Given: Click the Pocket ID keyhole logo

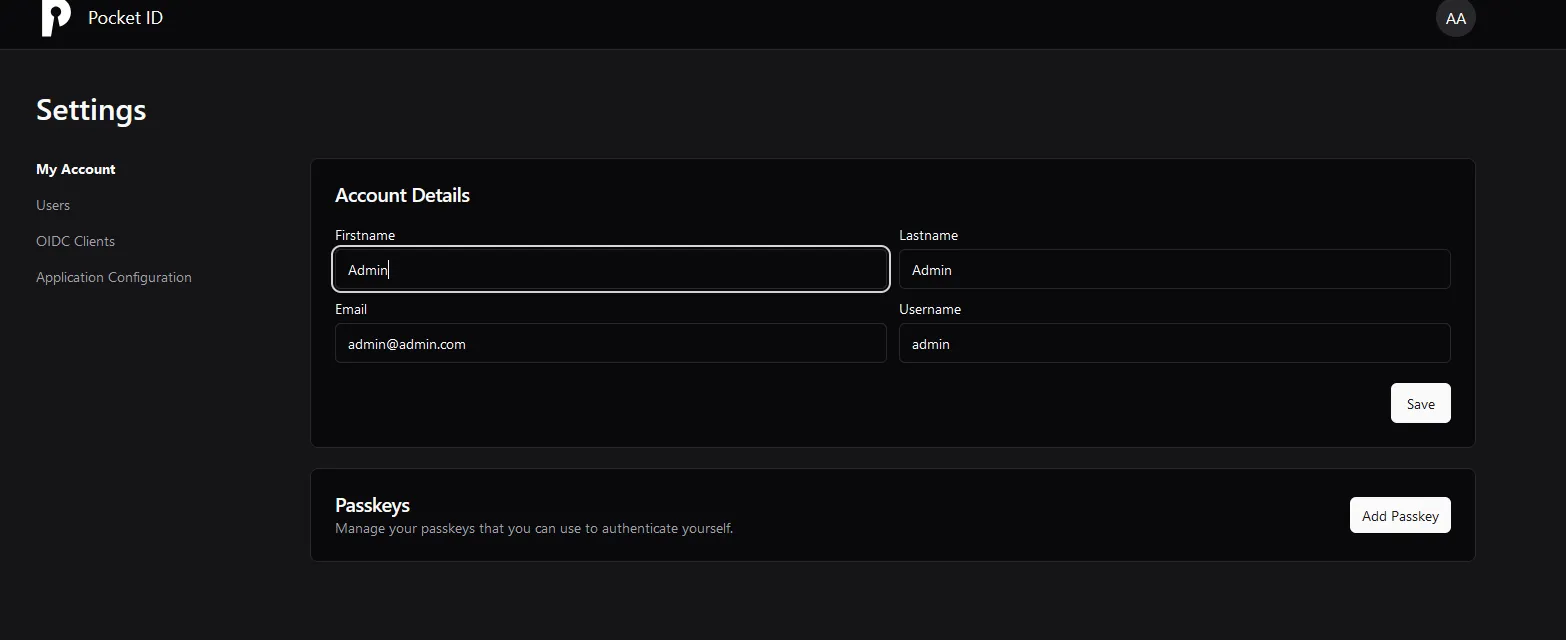Looking at the screenshot, I should tap(56, 18).
